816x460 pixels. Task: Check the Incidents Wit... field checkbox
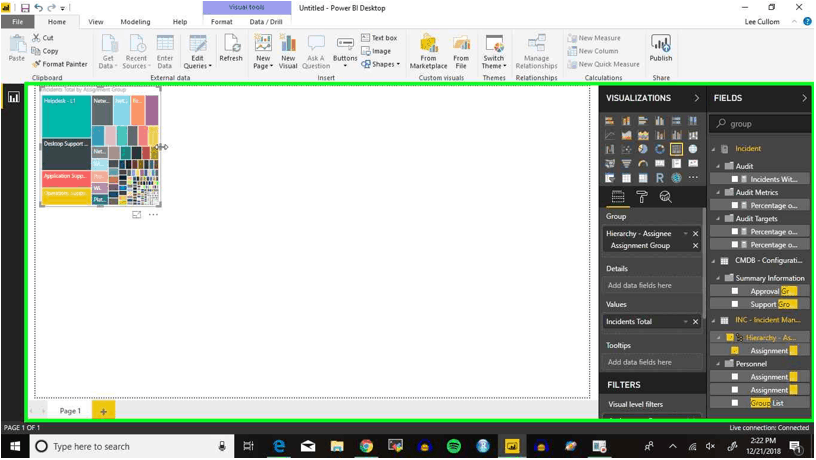[x=735, y=179]
